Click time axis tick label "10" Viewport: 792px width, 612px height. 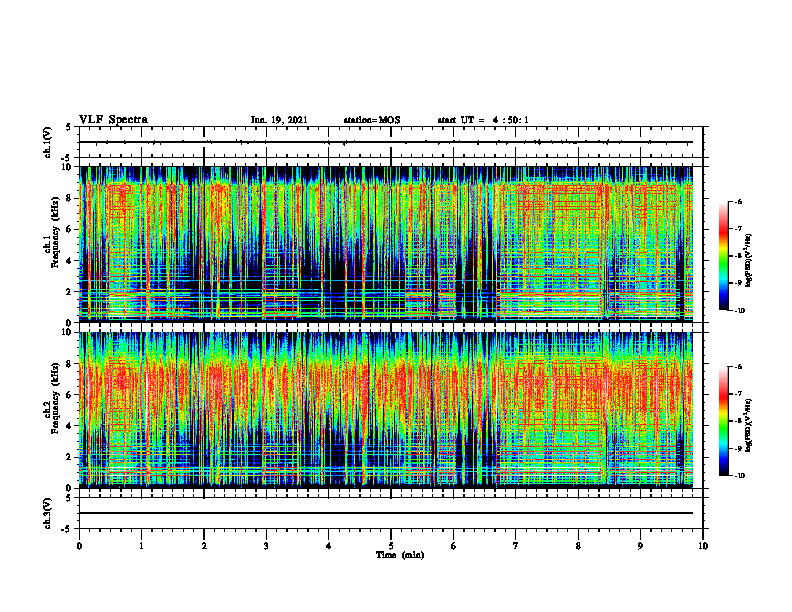tap(703, 545)
